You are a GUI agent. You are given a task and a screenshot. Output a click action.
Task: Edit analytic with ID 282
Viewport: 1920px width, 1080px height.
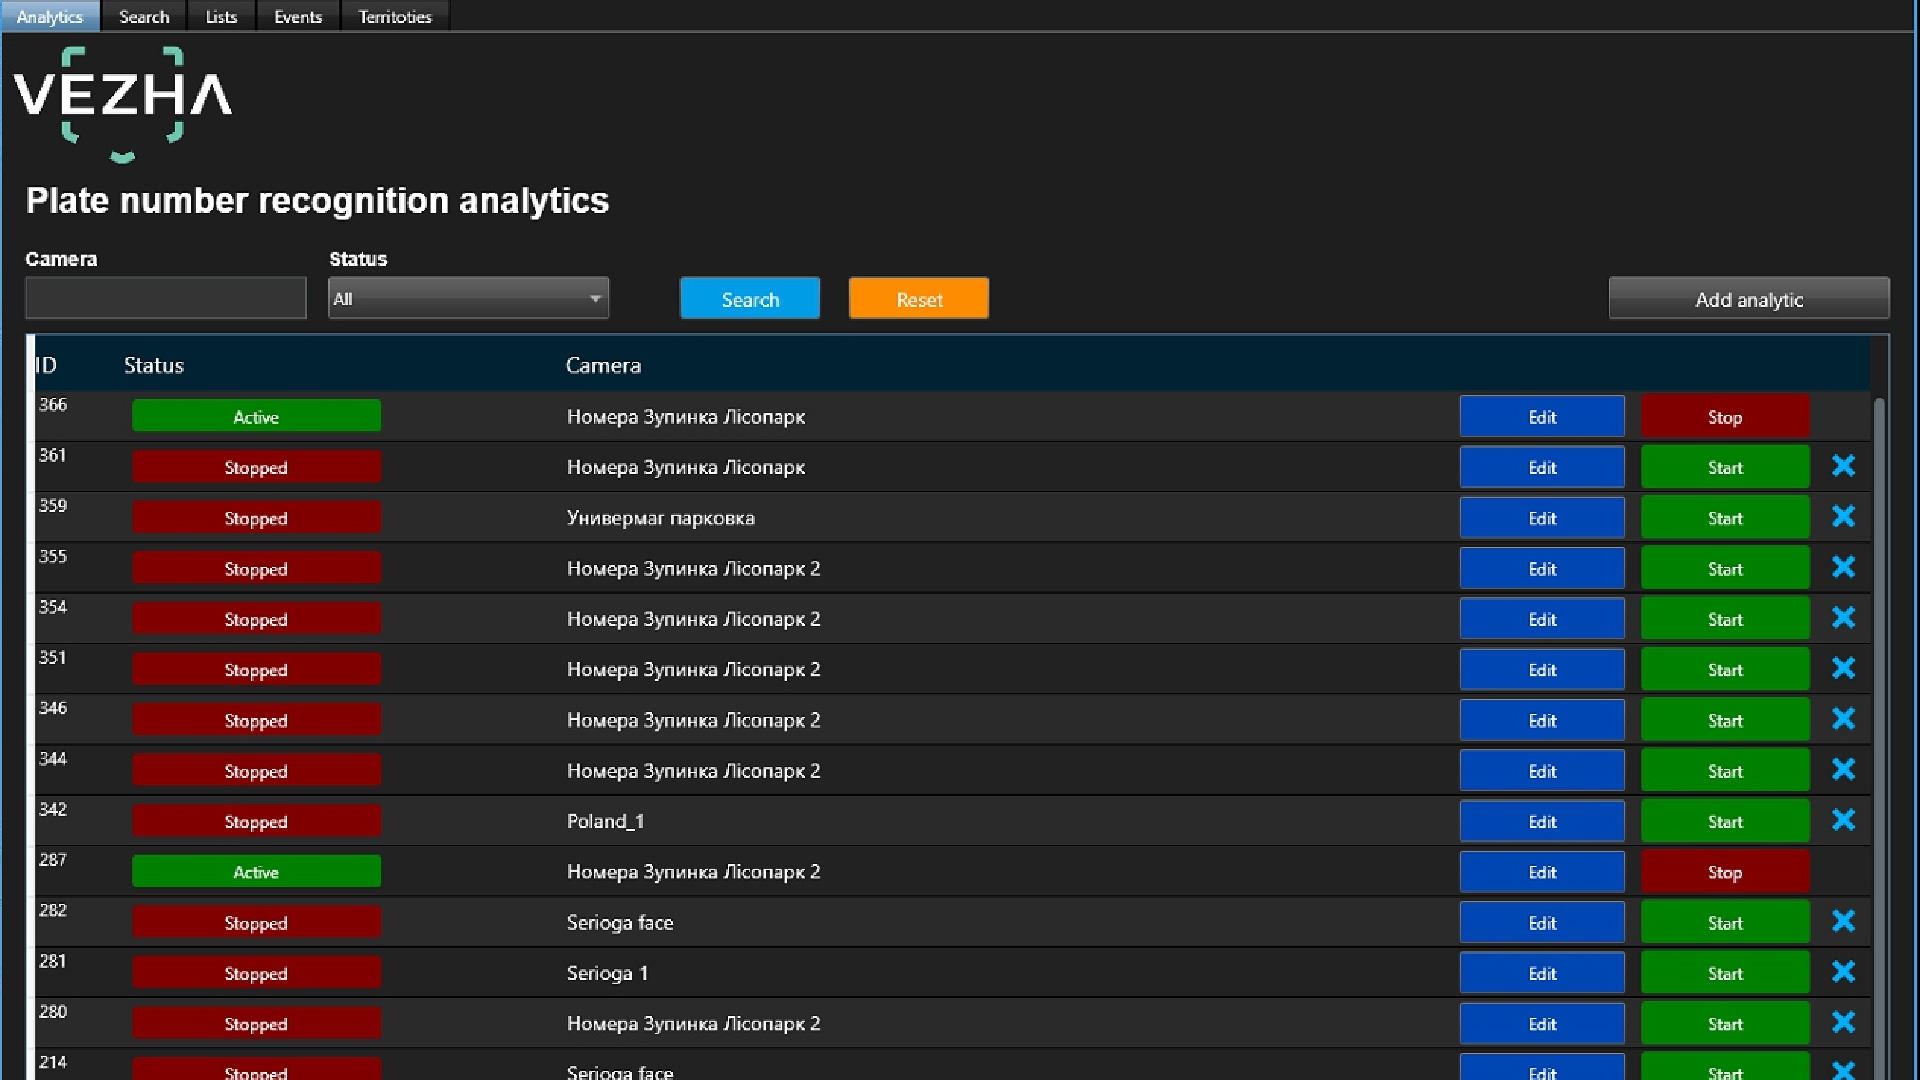[1542, 923]
